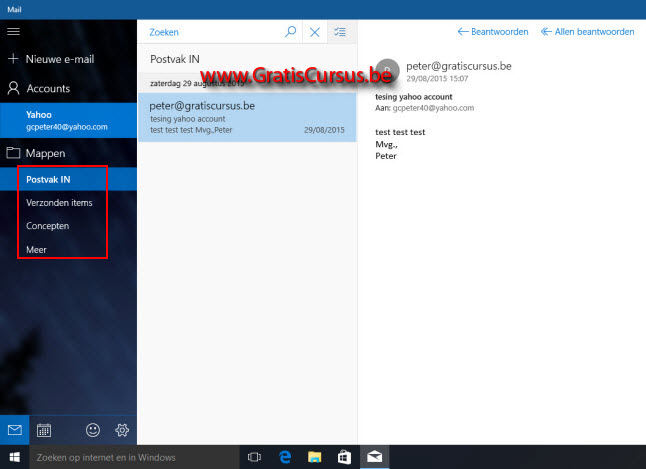Open Settings gear icon

pos(122,430)
